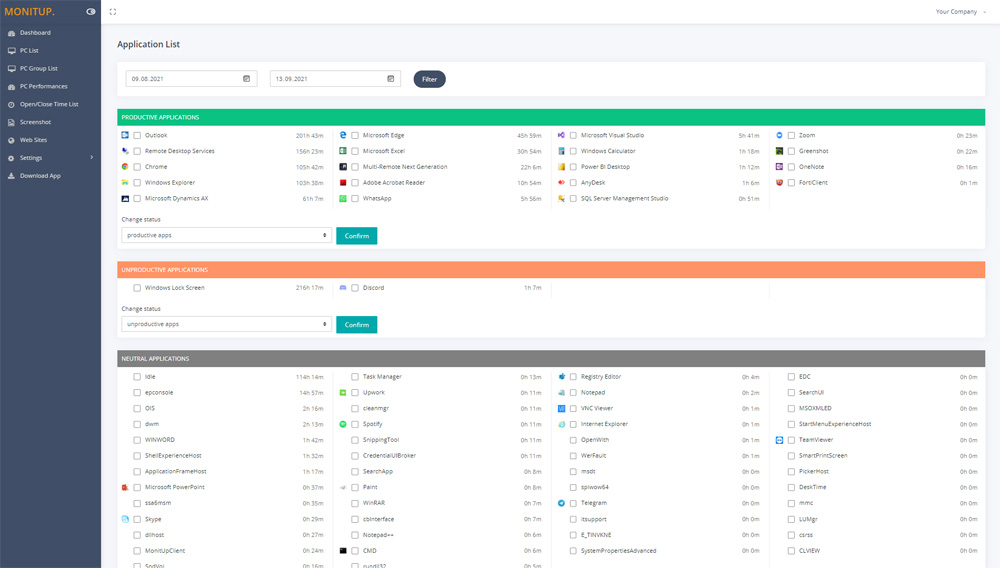Click the OneNote icon
This screenshot has width=1000, height=568.
click(x=779, y=166)
